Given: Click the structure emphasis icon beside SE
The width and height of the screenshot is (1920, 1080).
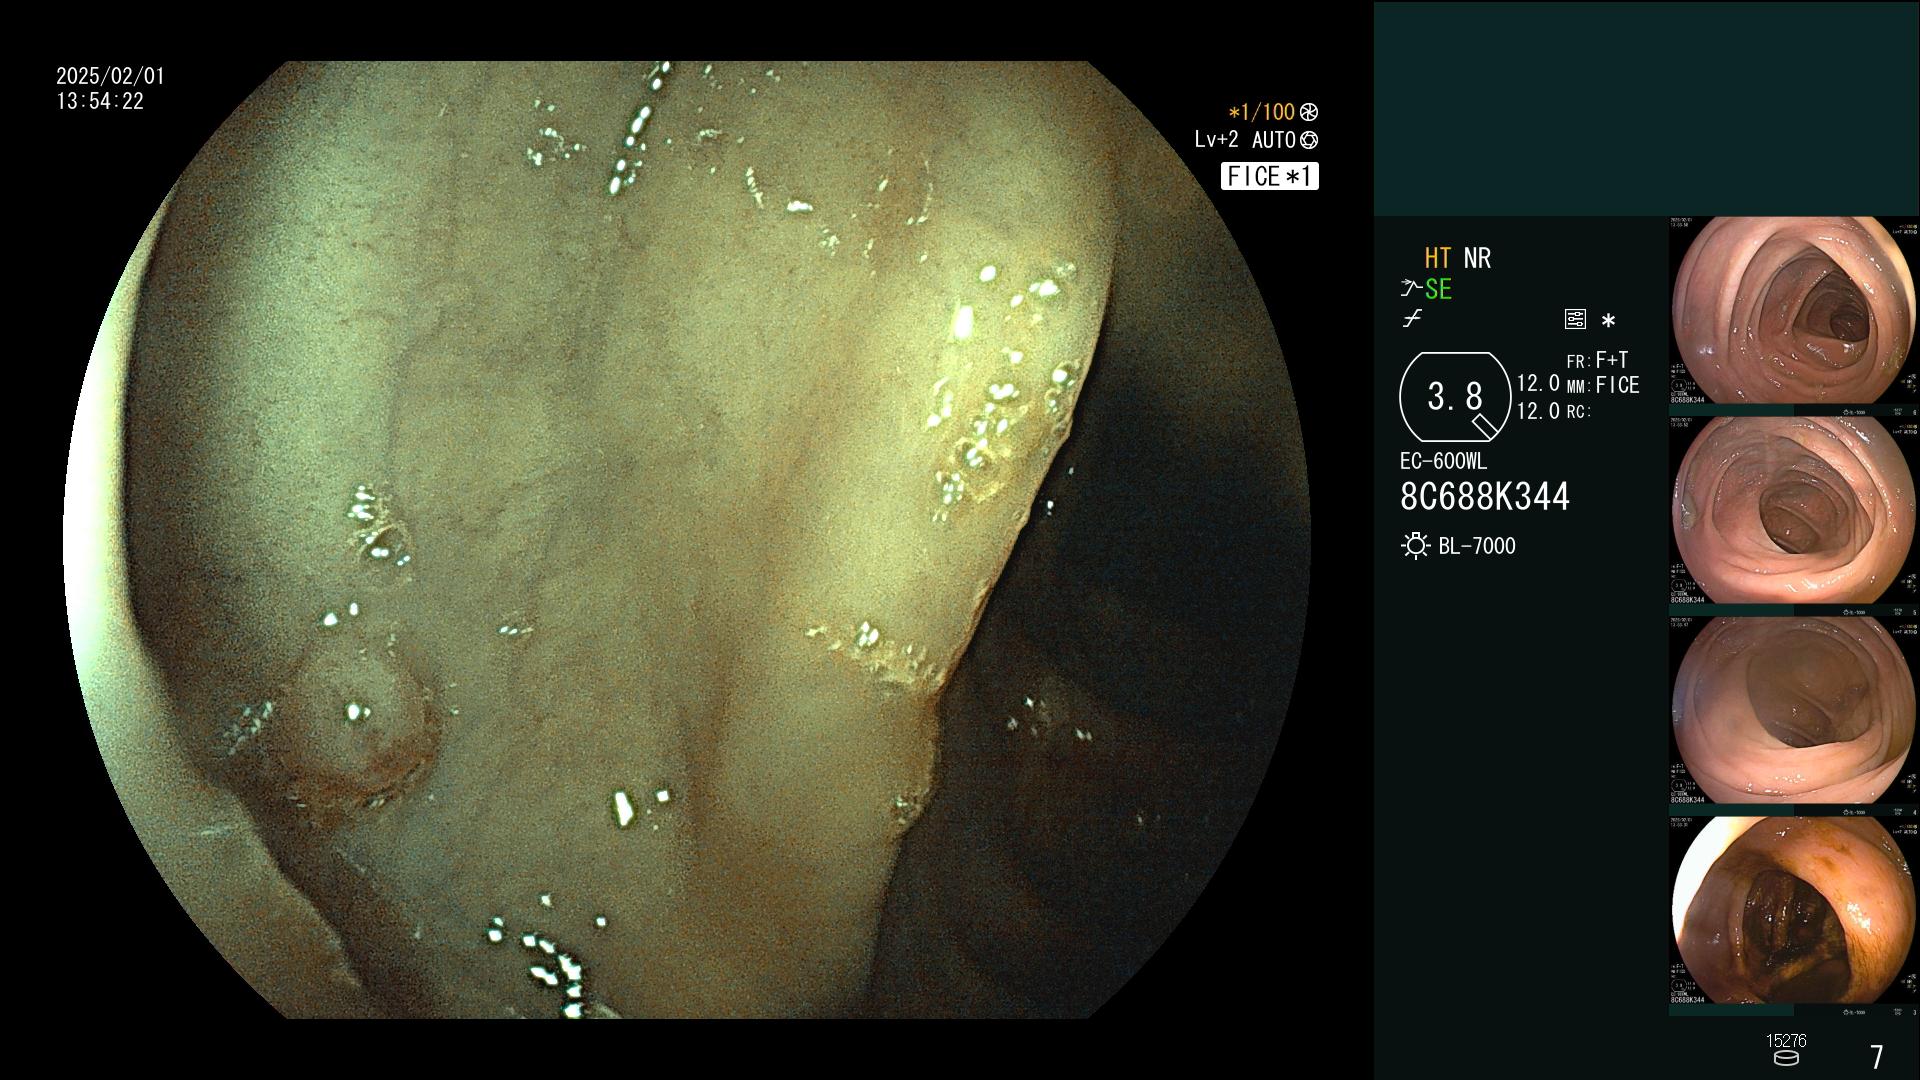Looking at the screenshot, I should [1410, 289].
